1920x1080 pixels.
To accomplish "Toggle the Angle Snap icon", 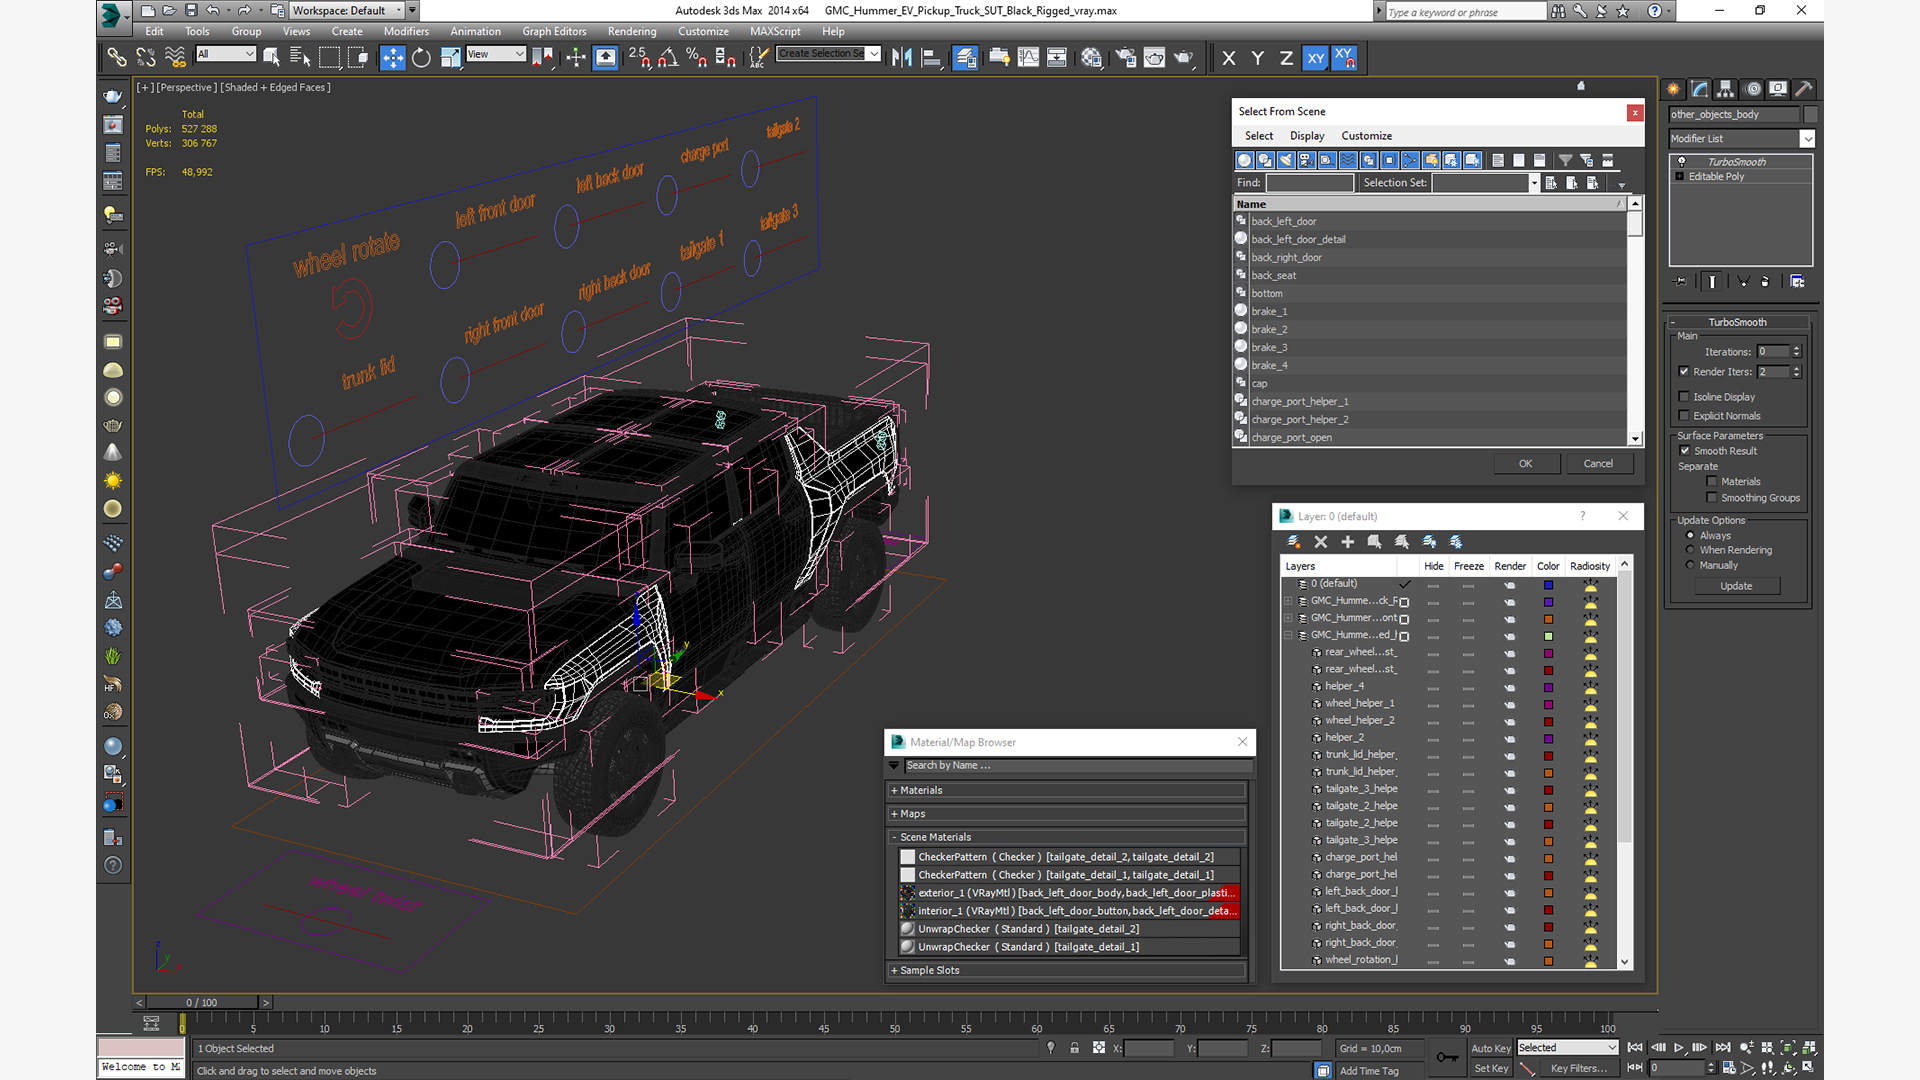I will pyautogui.click(x=668, y=58).
